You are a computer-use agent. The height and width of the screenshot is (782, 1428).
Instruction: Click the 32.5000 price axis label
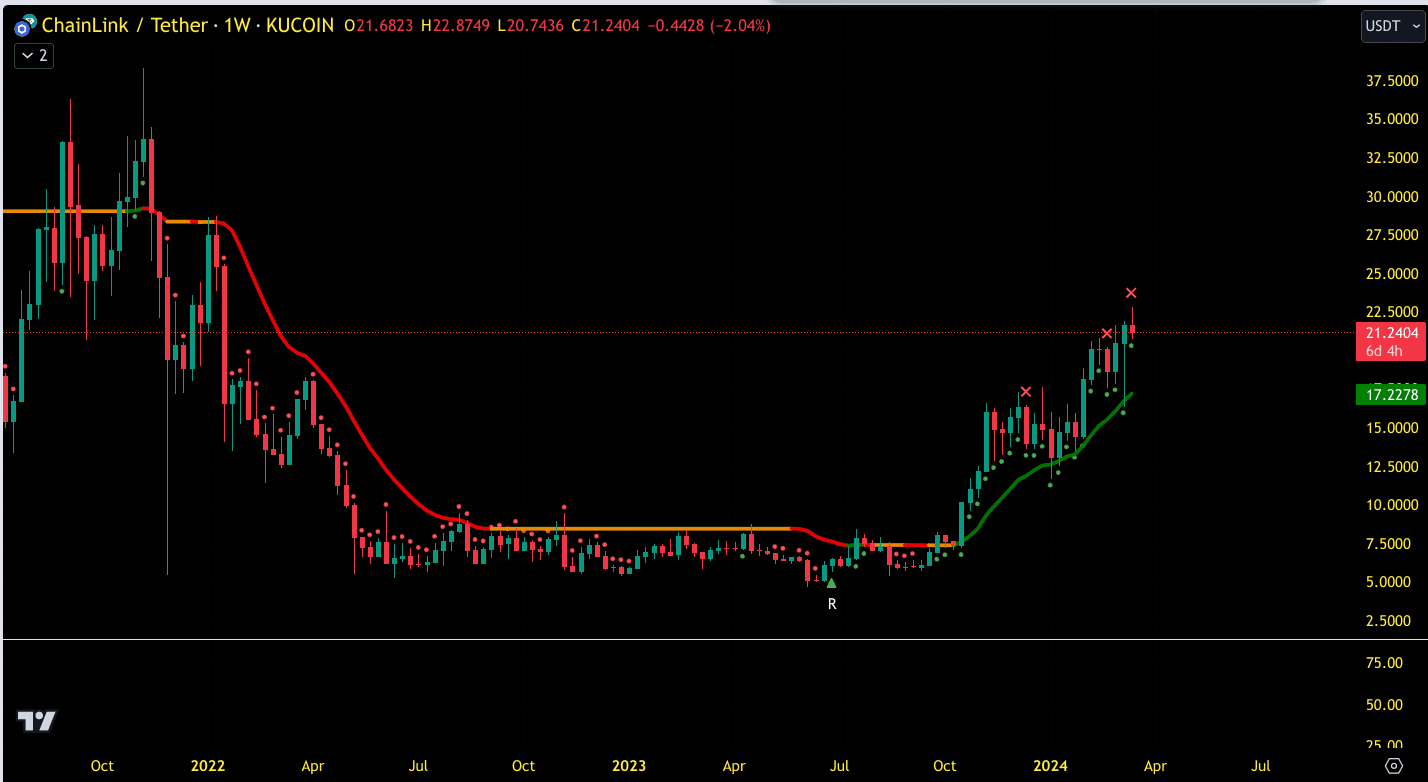pyautogui.click(x=1392, y=158)
